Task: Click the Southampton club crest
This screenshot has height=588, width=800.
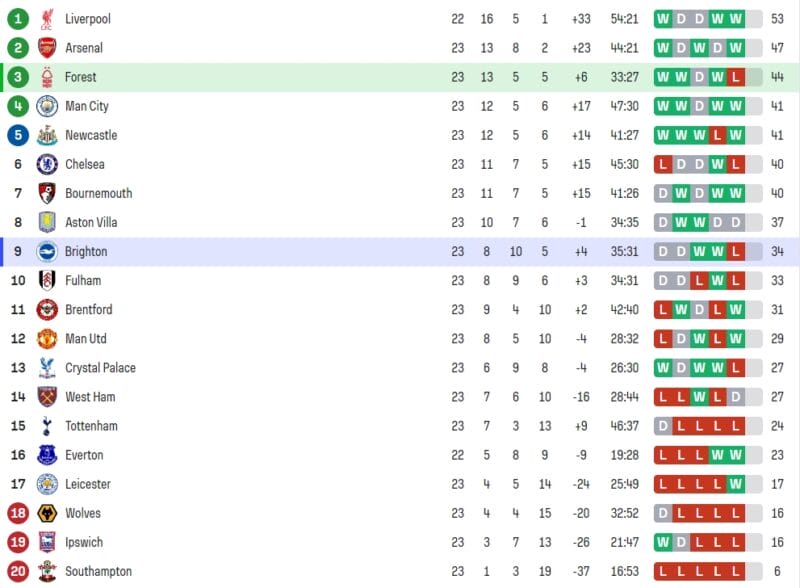Action: coord(47,571)
